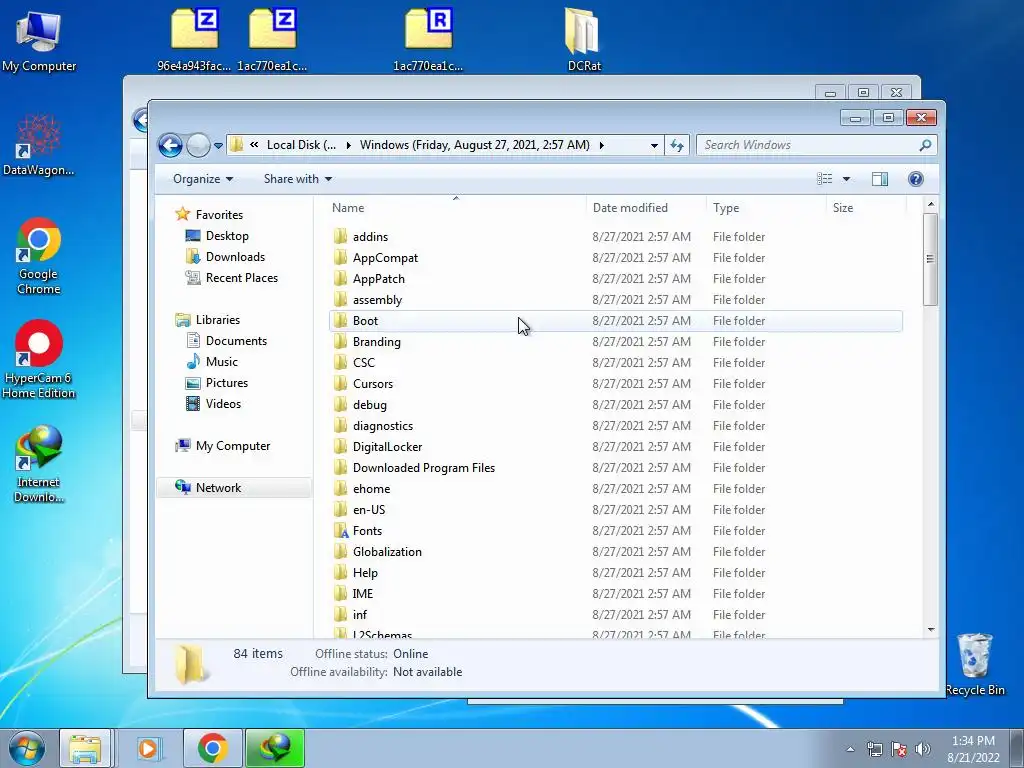Click the Local Disk breadcrumb segment
Viewport: 1024px width, 768px height.
click(x=301, y=145)
